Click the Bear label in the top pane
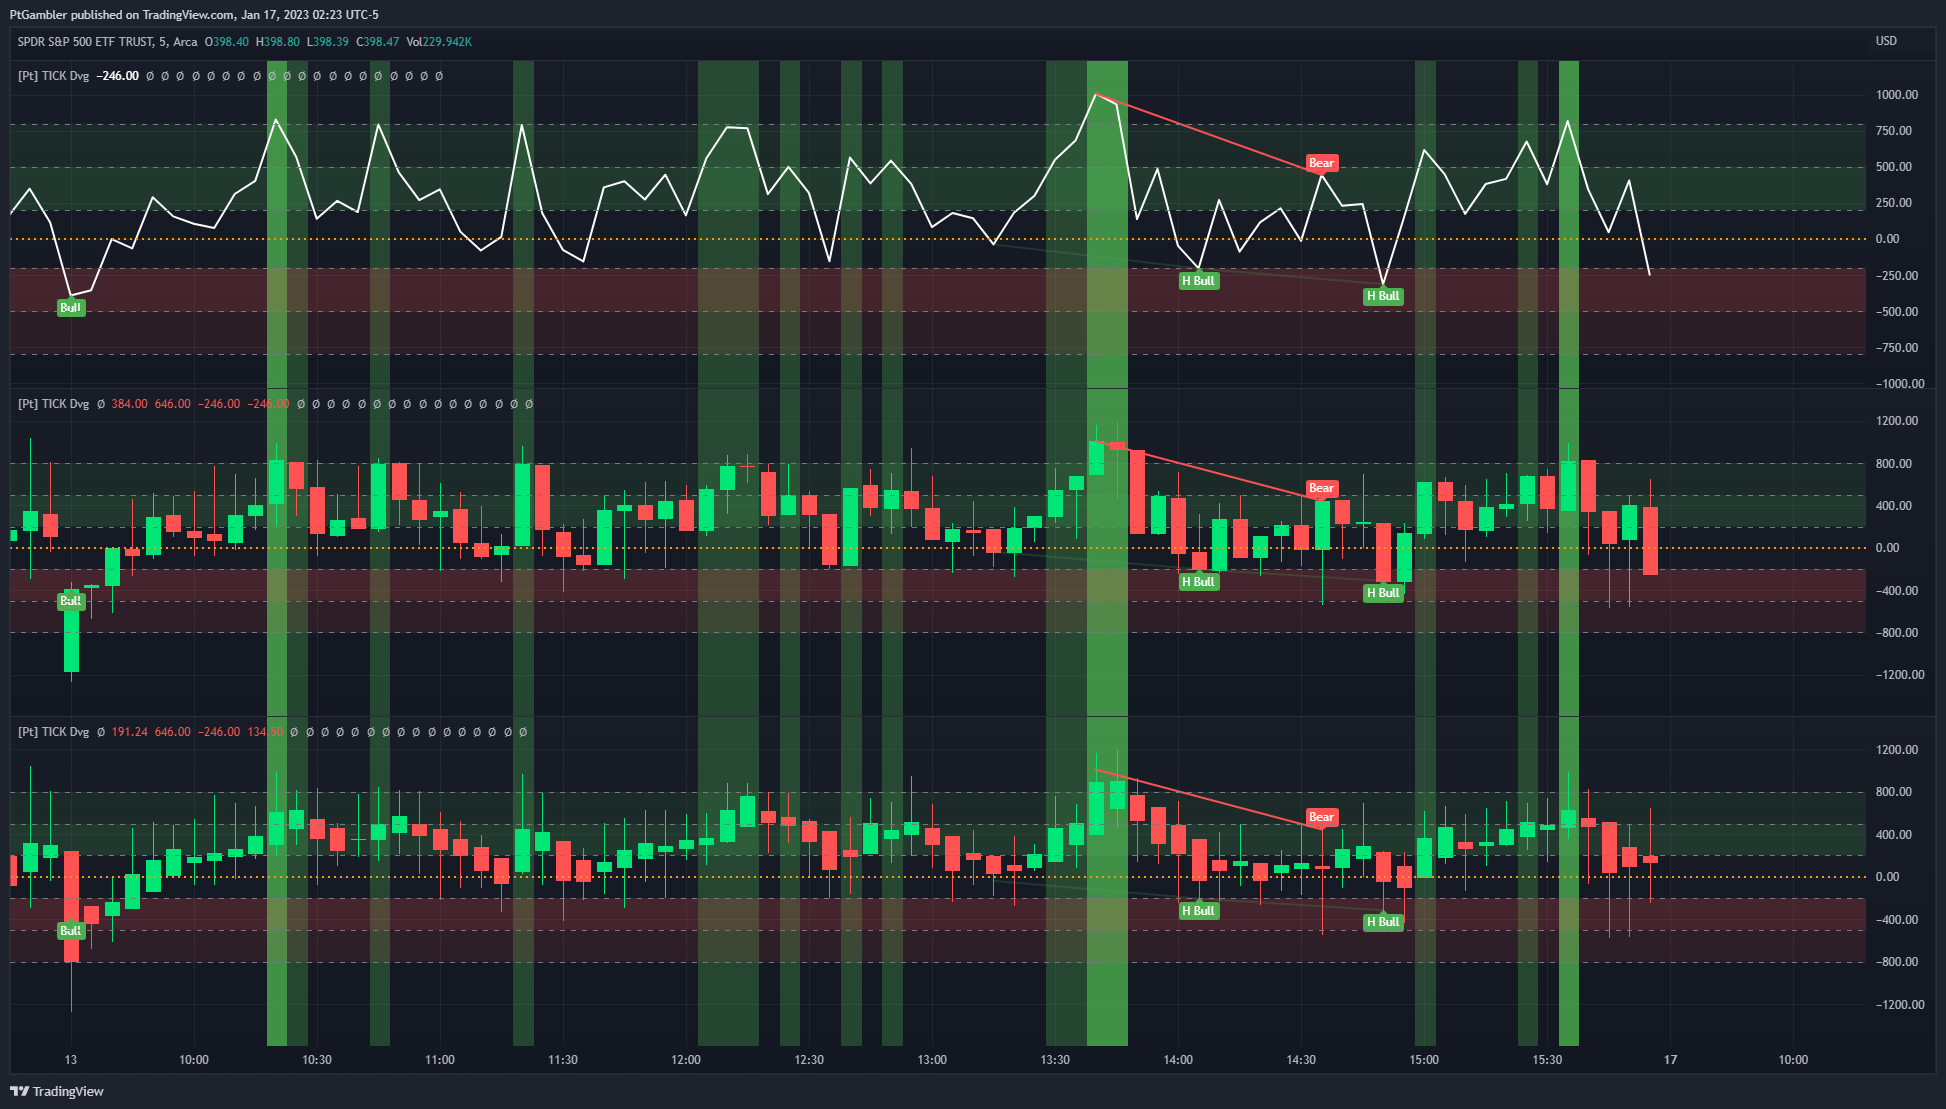1946x1109 pixels. (x=1322, y=163)
